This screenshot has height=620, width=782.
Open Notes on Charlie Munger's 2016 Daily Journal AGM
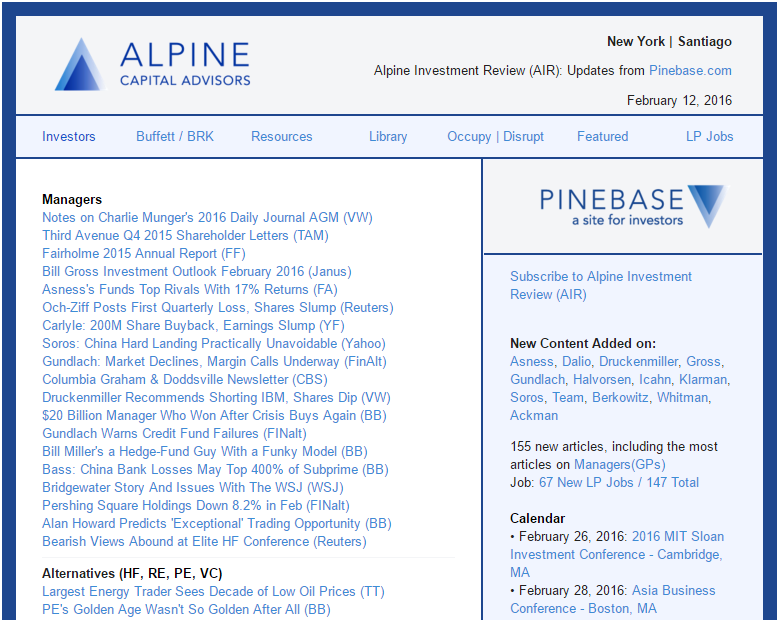(207, 217)
